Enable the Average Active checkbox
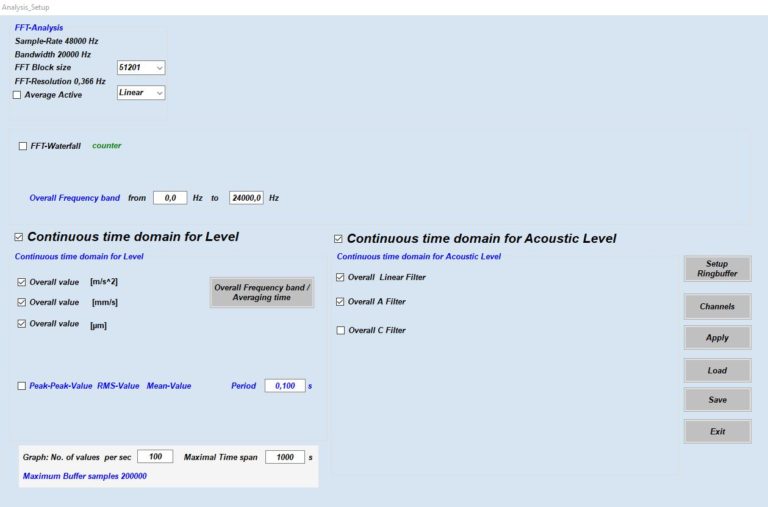 pos(16,95)
